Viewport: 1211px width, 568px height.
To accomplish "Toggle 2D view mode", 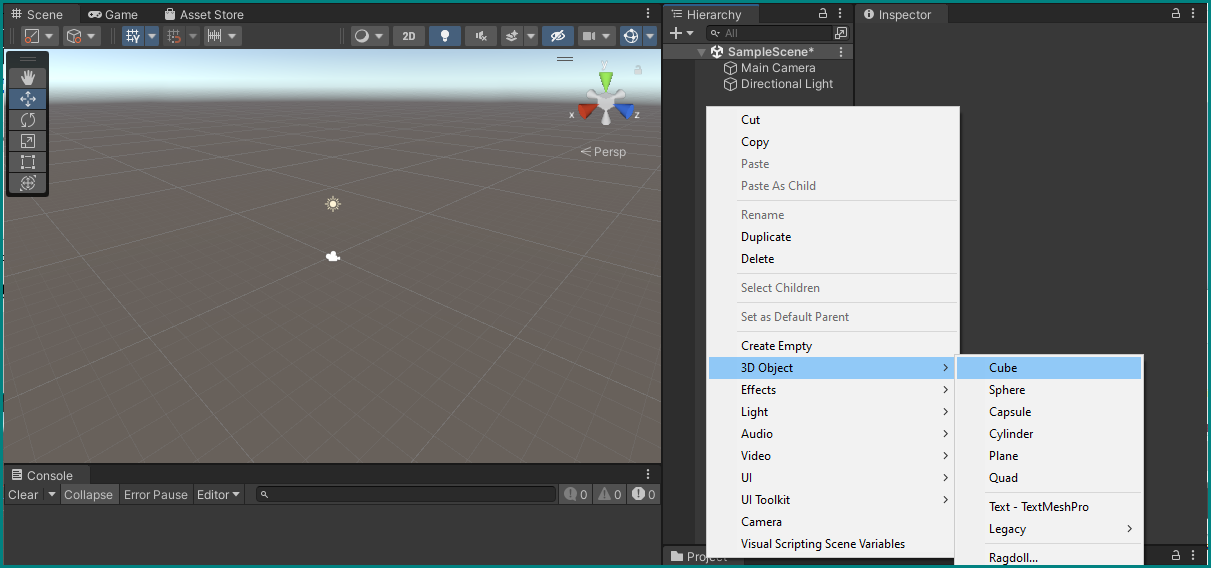I will point(408,36).
